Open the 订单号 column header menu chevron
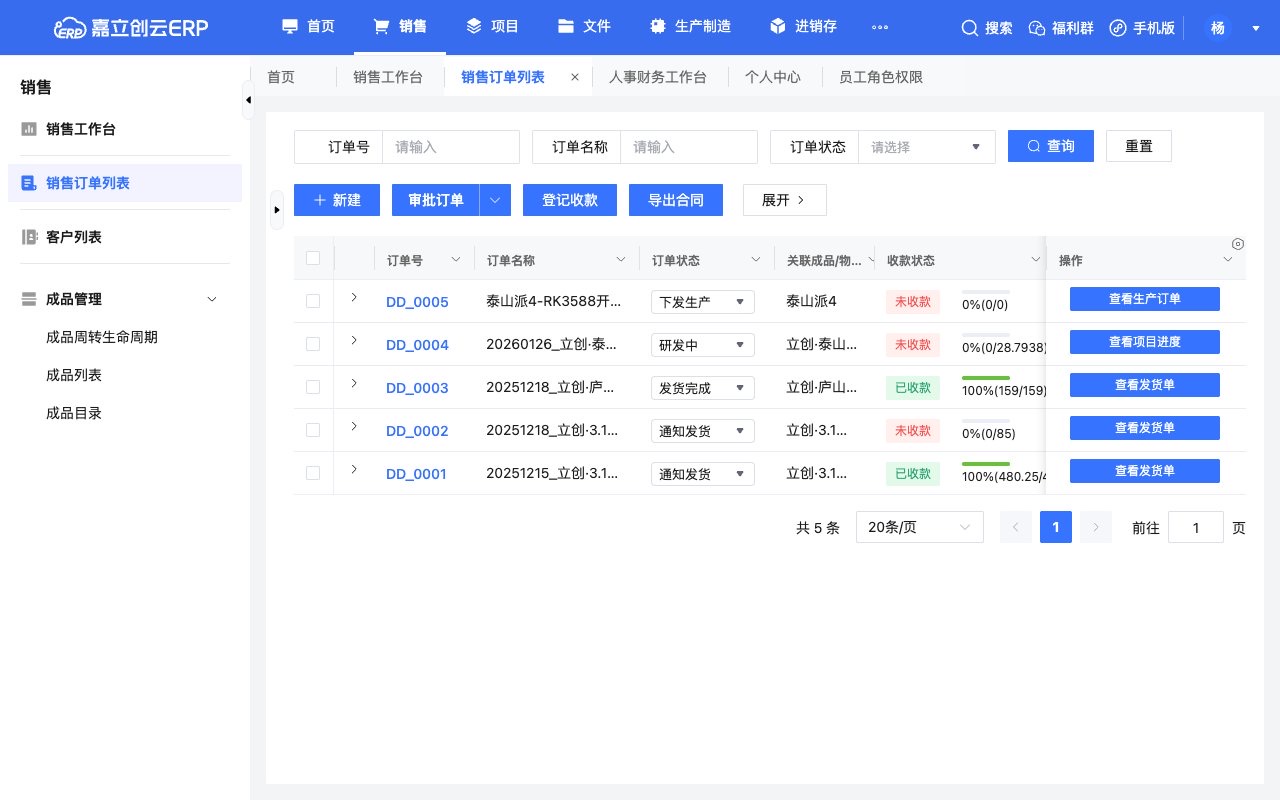 tap(456, 259)
